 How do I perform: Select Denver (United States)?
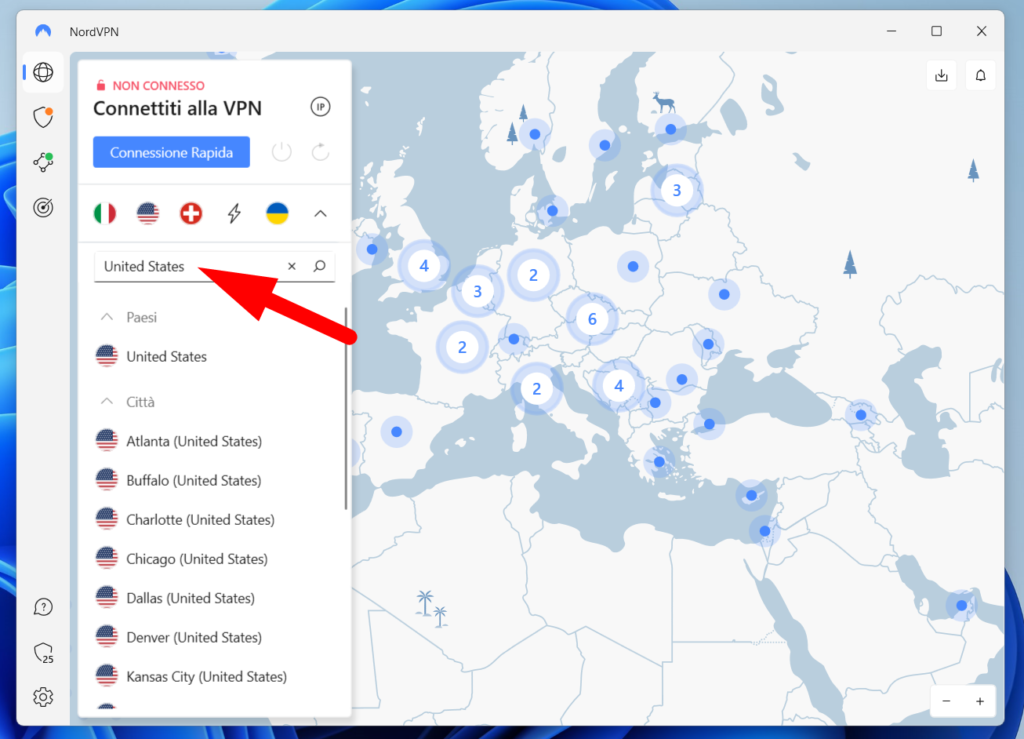[216, 637]
